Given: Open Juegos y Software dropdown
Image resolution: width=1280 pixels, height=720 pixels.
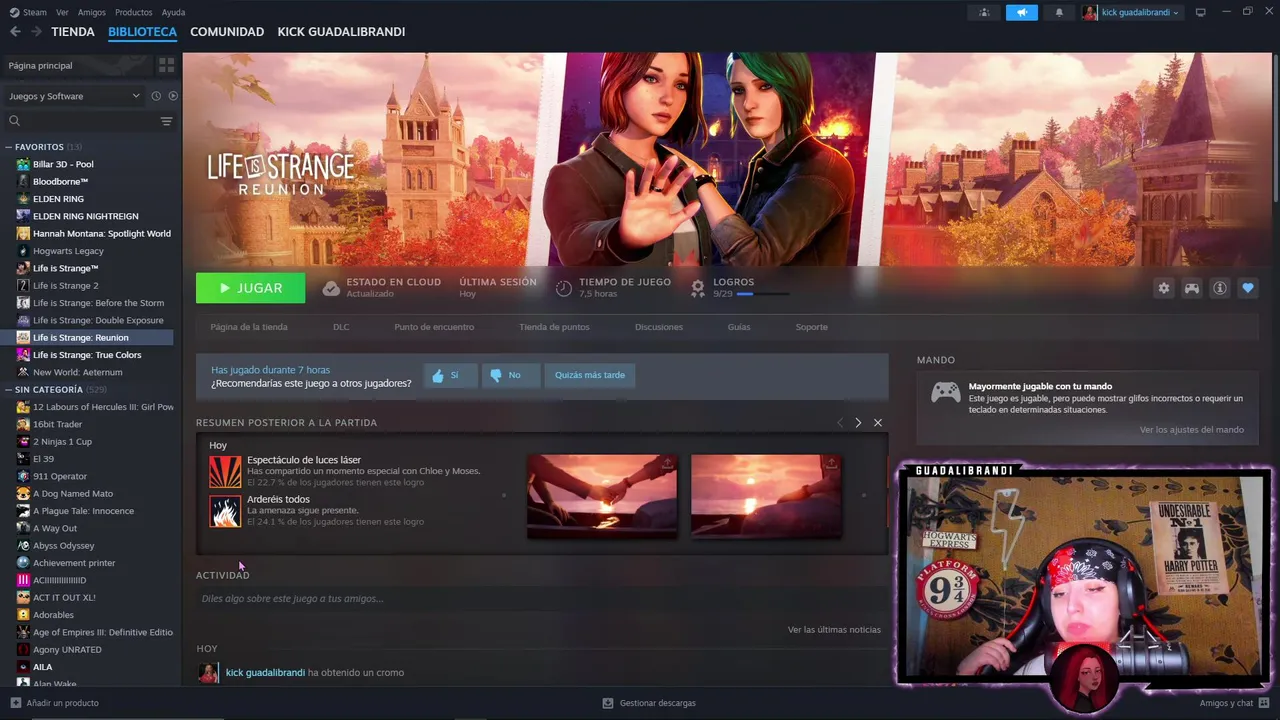Looking at the screenshot, I should 74,96.
